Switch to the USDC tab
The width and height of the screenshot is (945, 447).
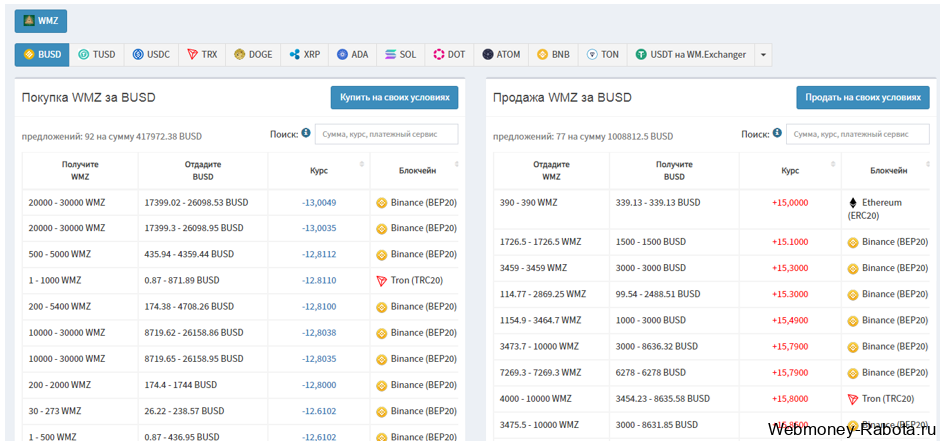tap(151, 54)
